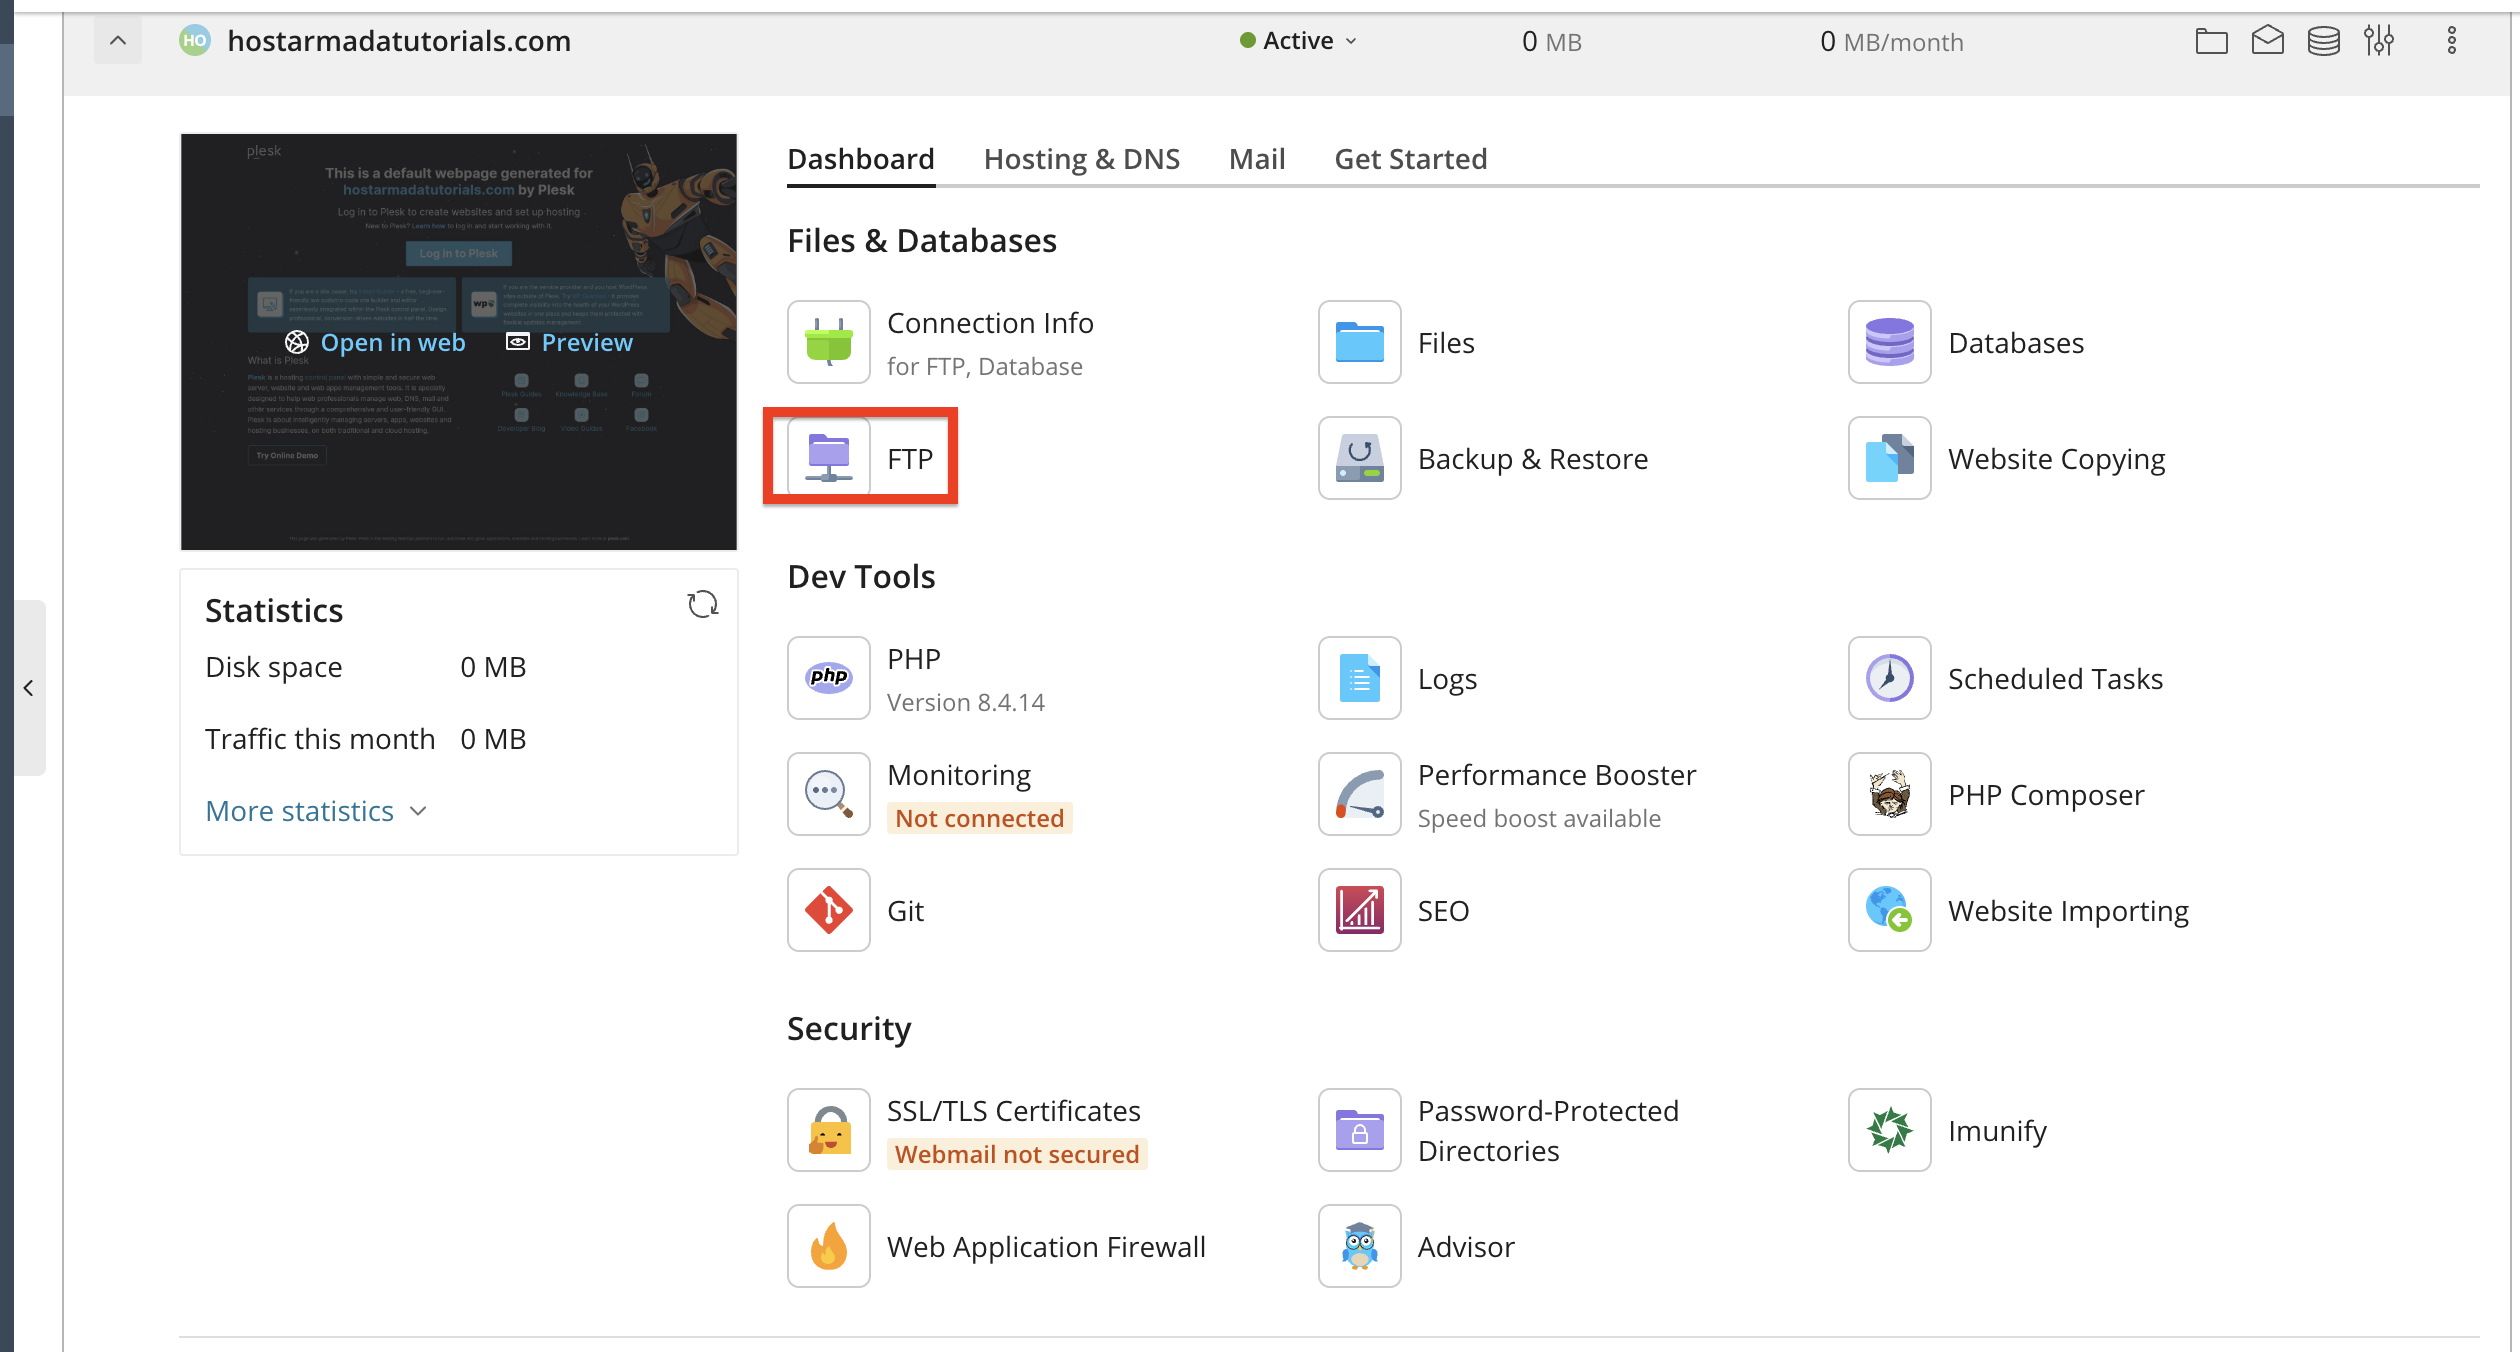2520x1352 pixels.
Task: Click the Traffic this month statistic row
Action: point(366,739)
